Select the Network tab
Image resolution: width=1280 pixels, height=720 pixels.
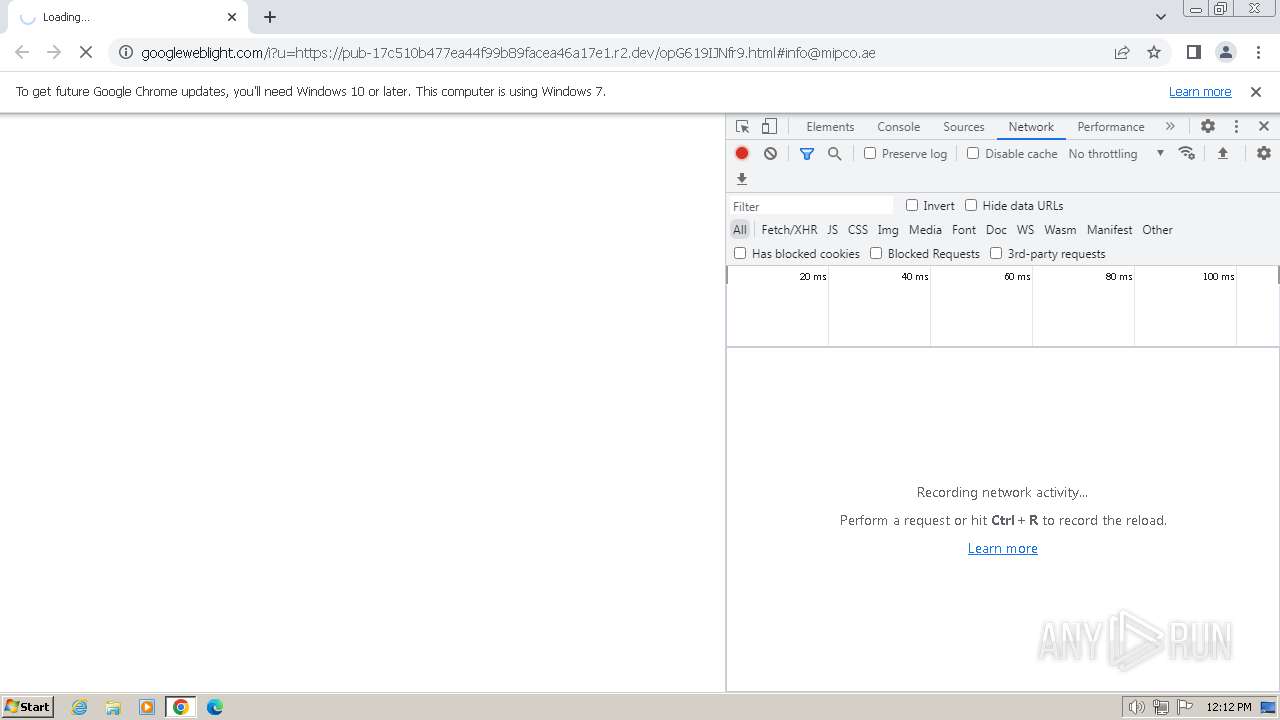[1031, 127]
